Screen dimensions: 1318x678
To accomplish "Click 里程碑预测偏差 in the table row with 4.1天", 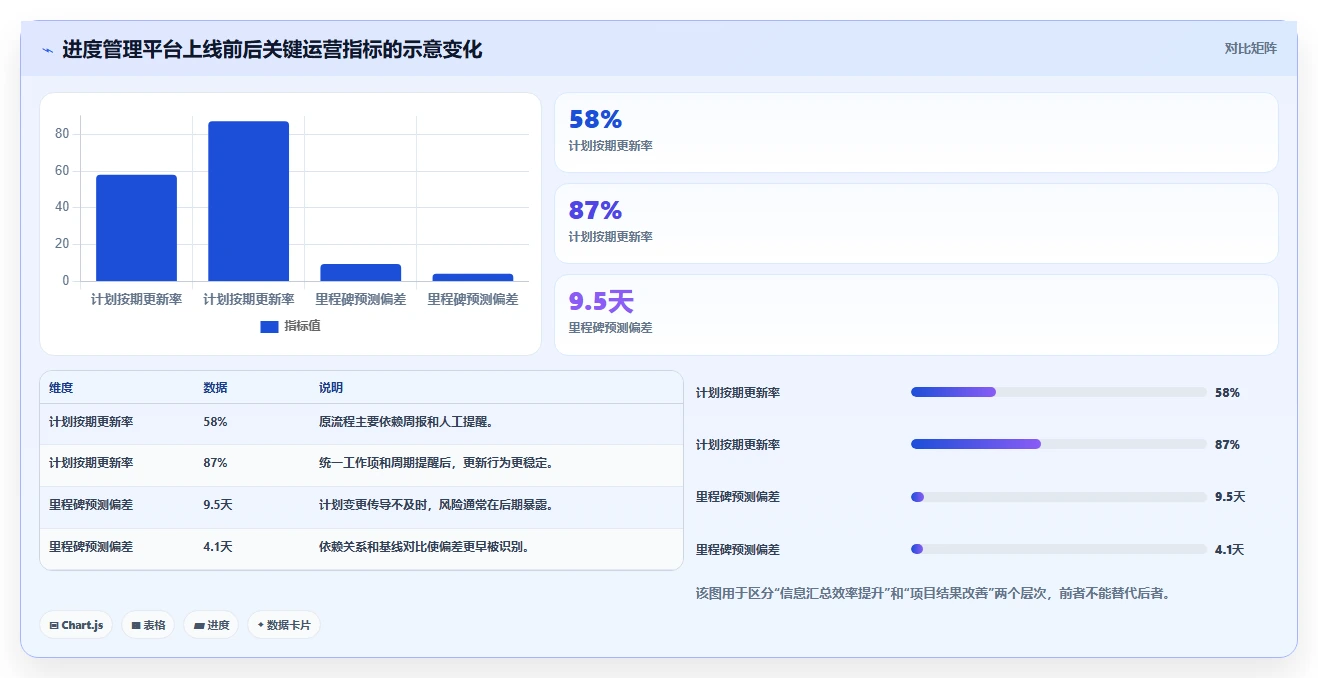I will click(91, 547).
